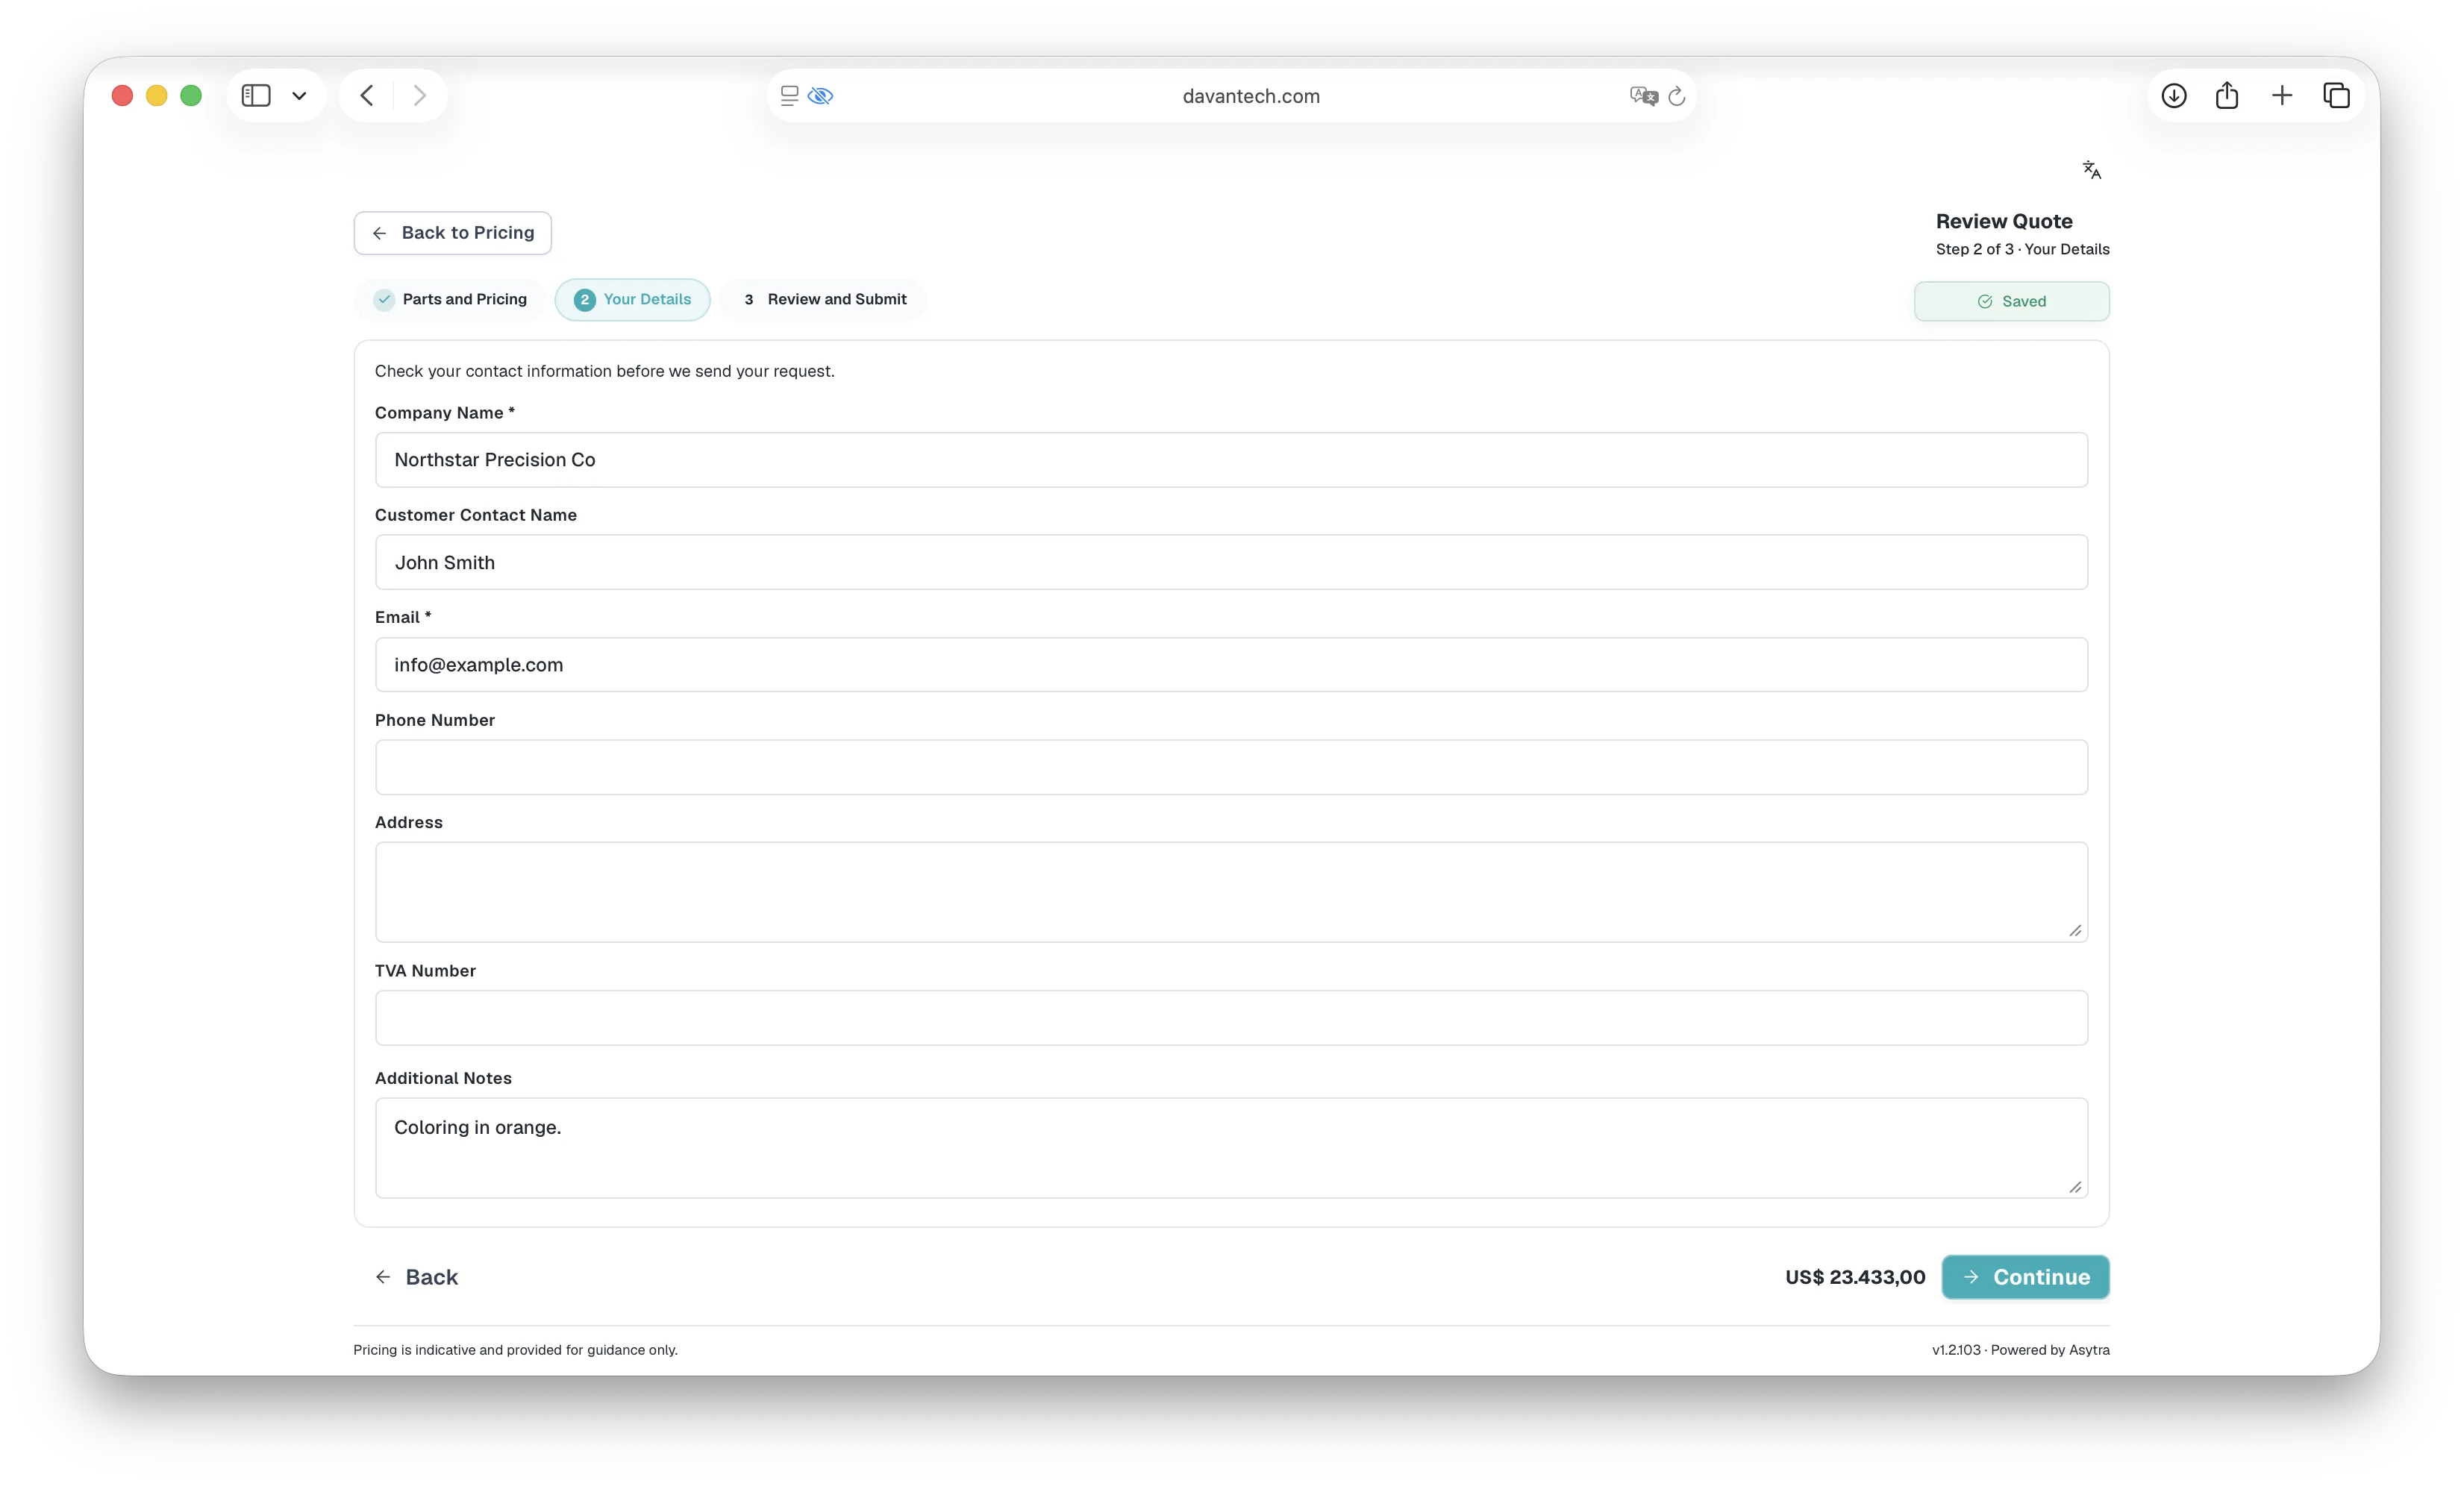The image size is (2464, 1486).
Task: Click the US$ 23.433,00 total price
Action: pos(1855,1277)
